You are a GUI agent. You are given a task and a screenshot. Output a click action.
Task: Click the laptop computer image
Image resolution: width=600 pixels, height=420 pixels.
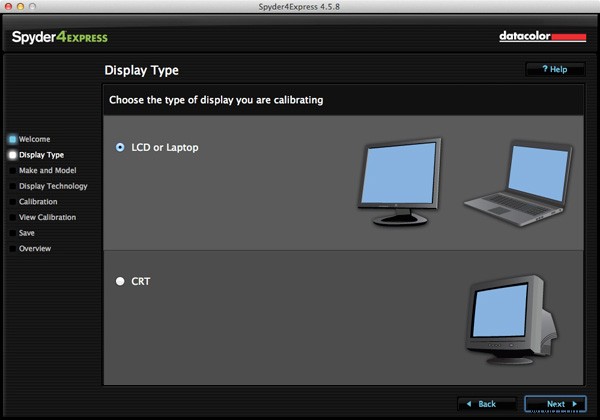[519, 183]
